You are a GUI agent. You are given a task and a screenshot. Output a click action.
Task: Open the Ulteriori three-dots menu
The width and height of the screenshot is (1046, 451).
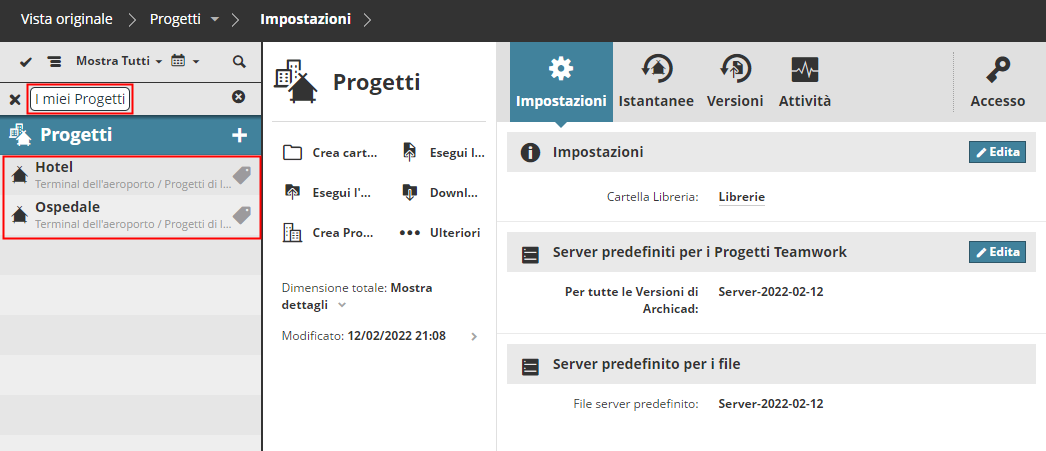pos(409,232)
